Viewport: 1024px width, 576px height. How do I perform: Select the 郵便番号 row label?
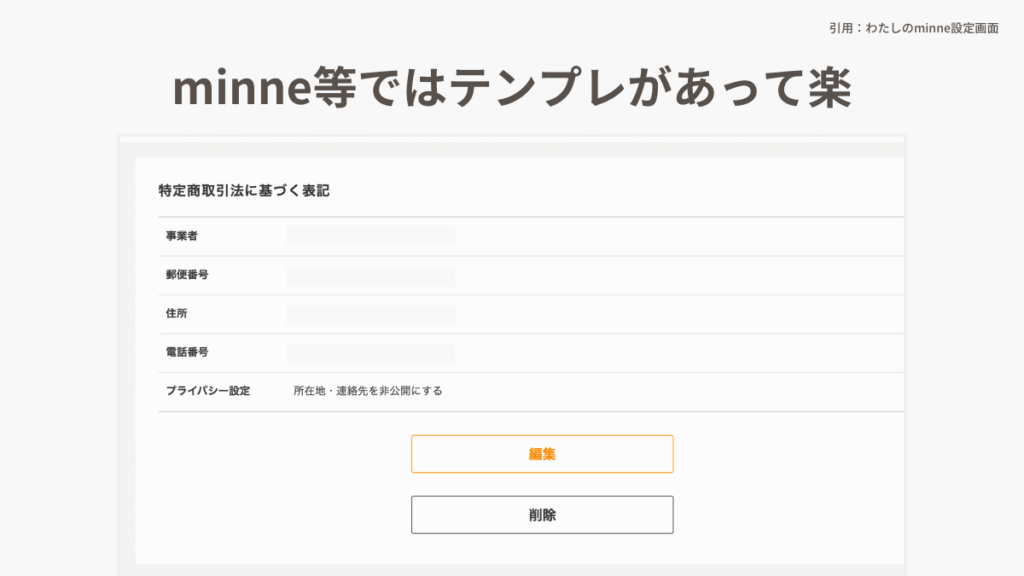[x=187, y=275]
